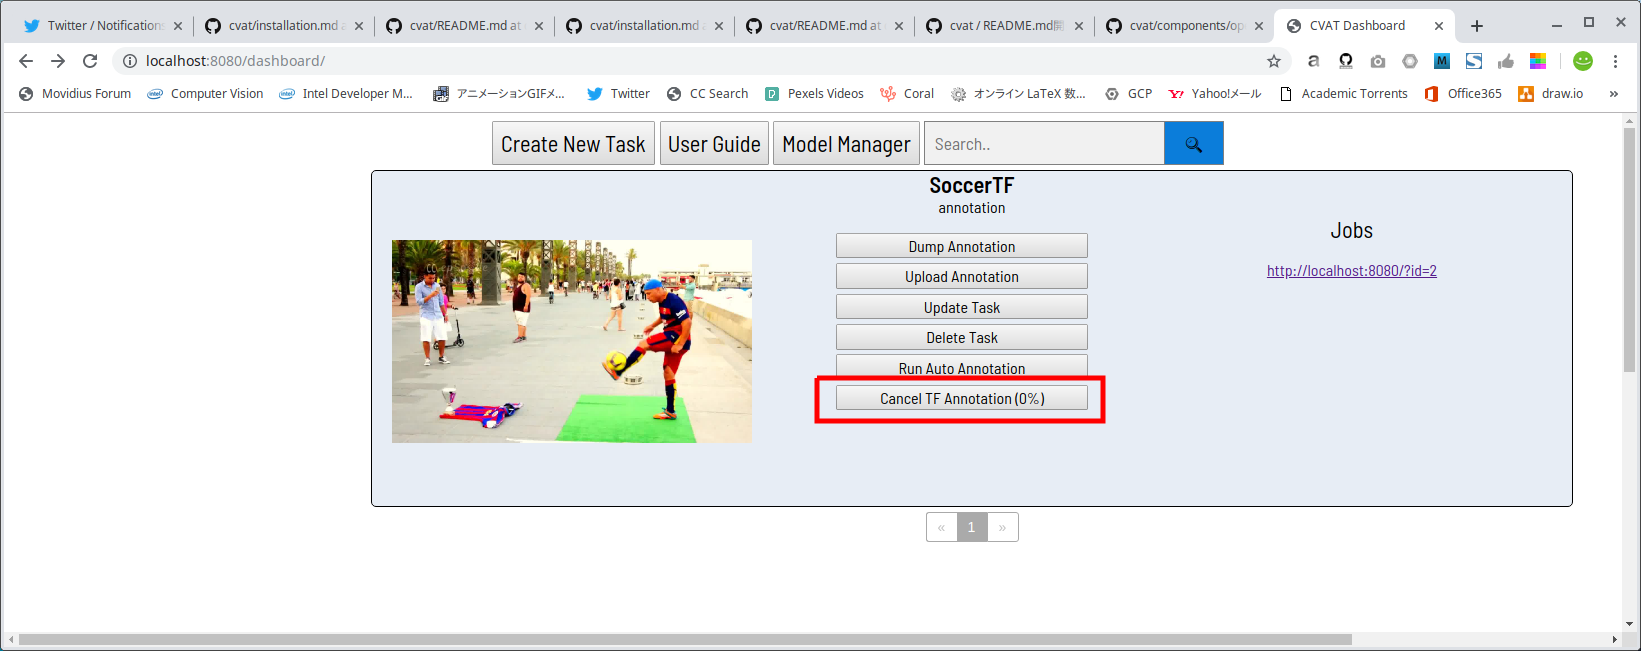Open the blue M extension

pyautogui.click(x=1442, y=61)
